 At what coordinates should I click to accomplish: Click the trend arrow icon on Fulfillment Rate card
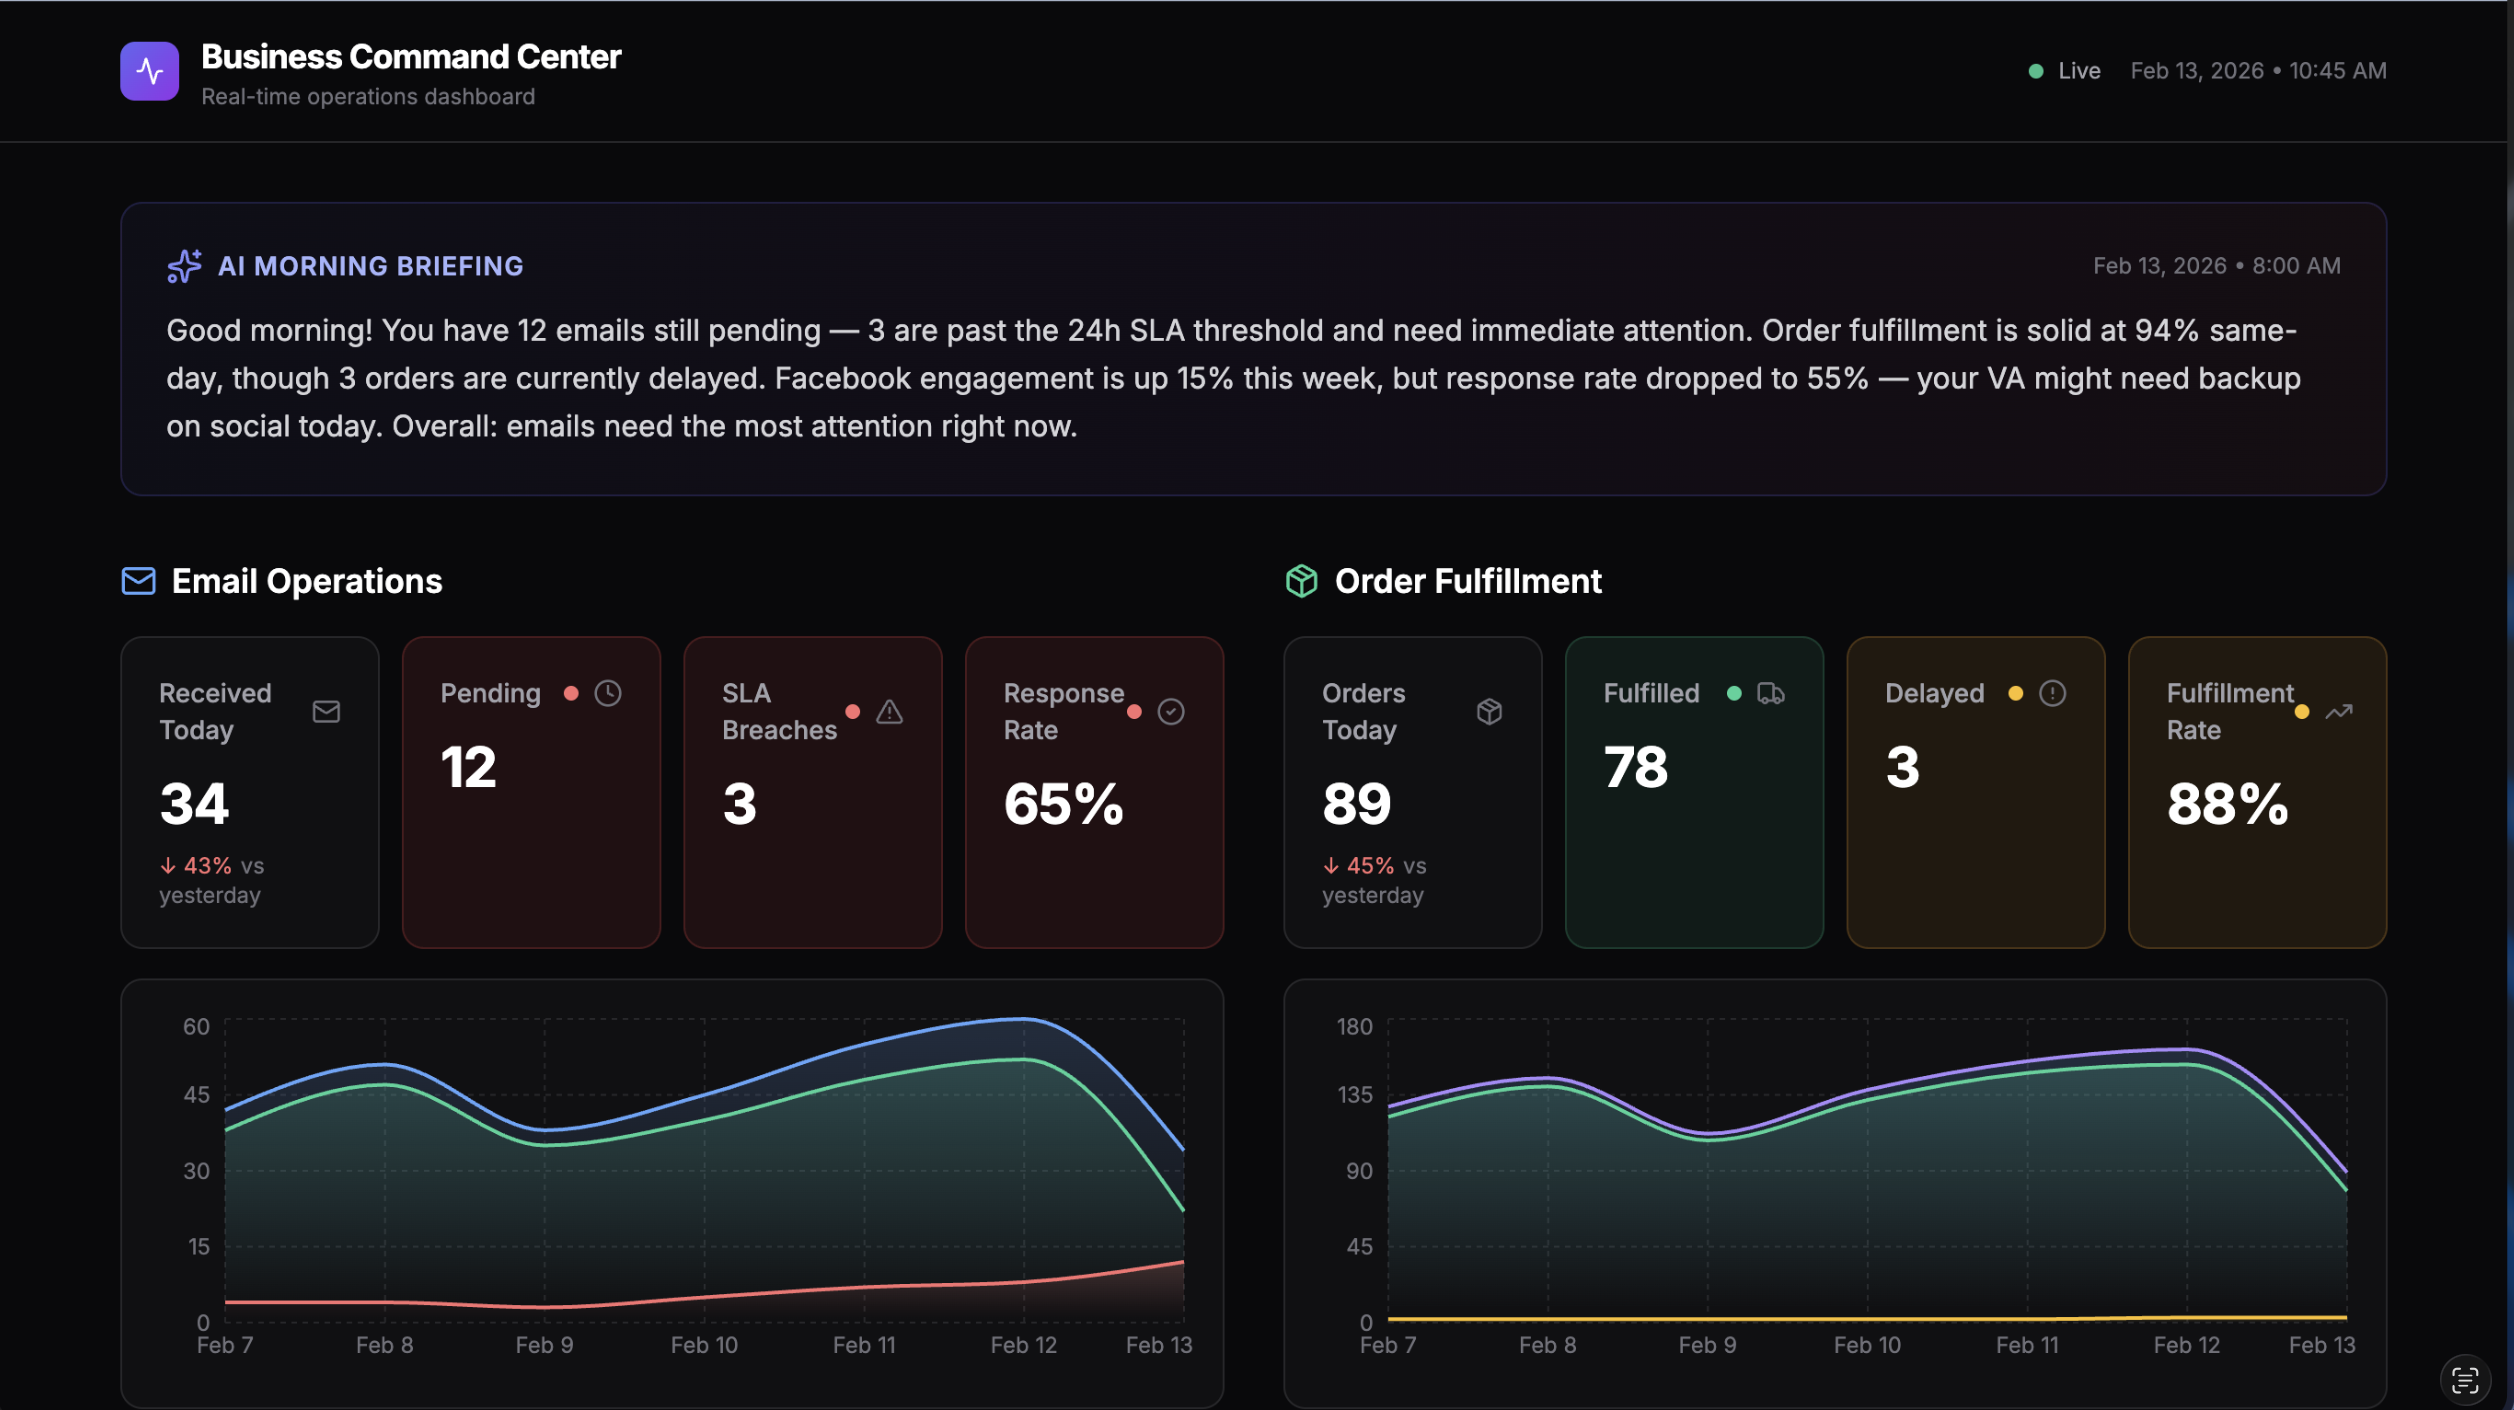coord(2337,712)
